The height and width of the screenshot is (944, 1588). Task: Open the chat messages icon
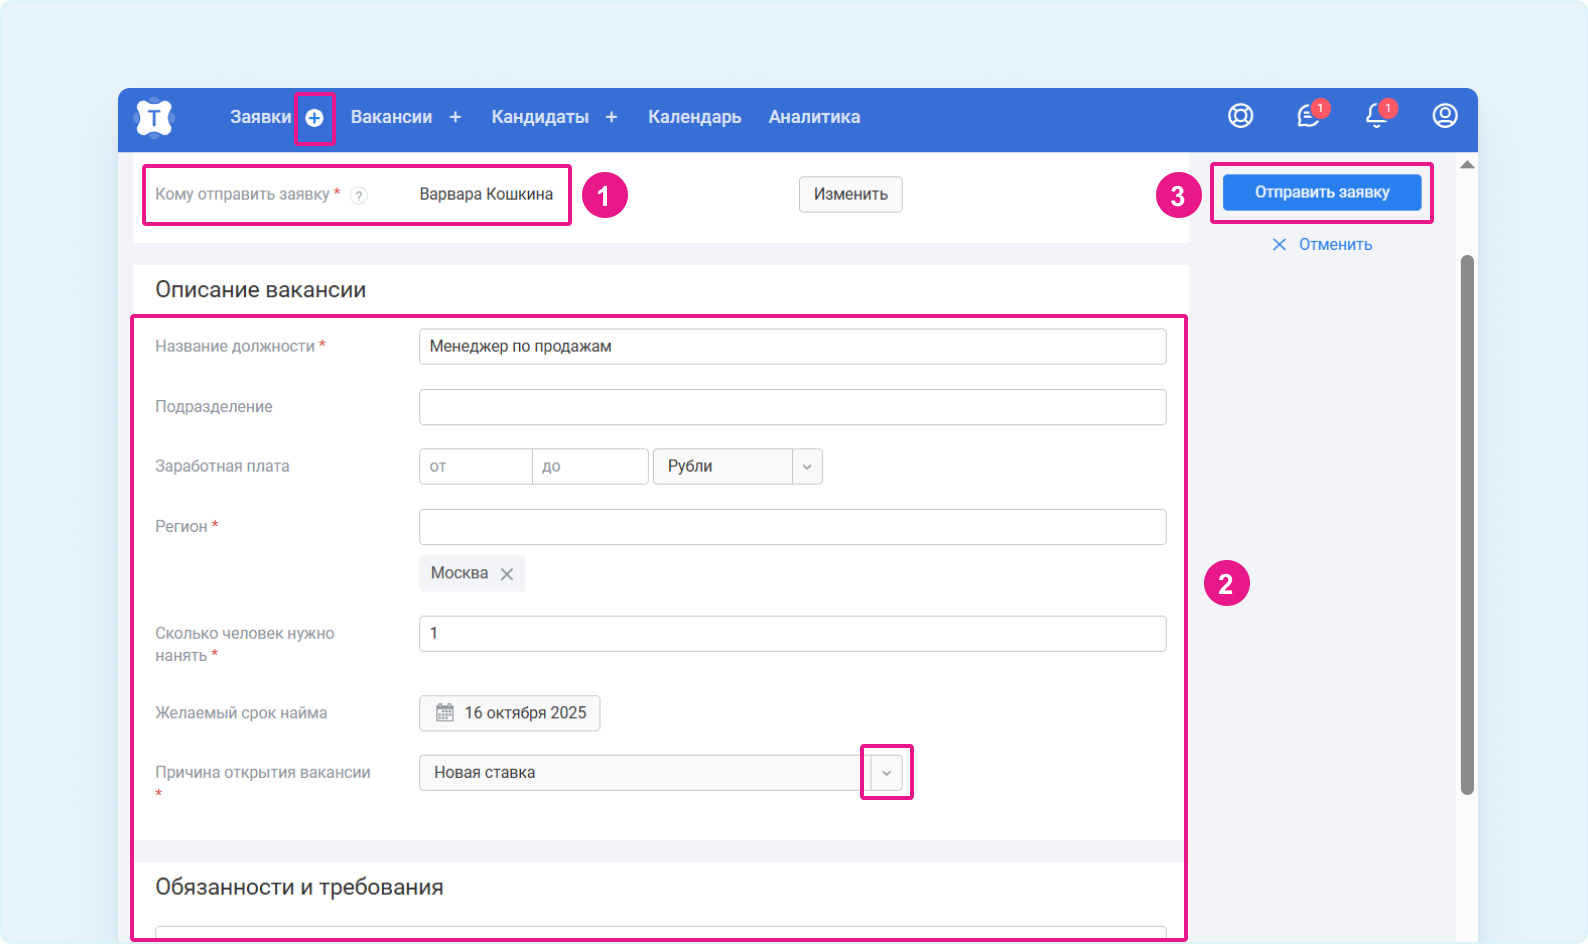click(1308, 117)
